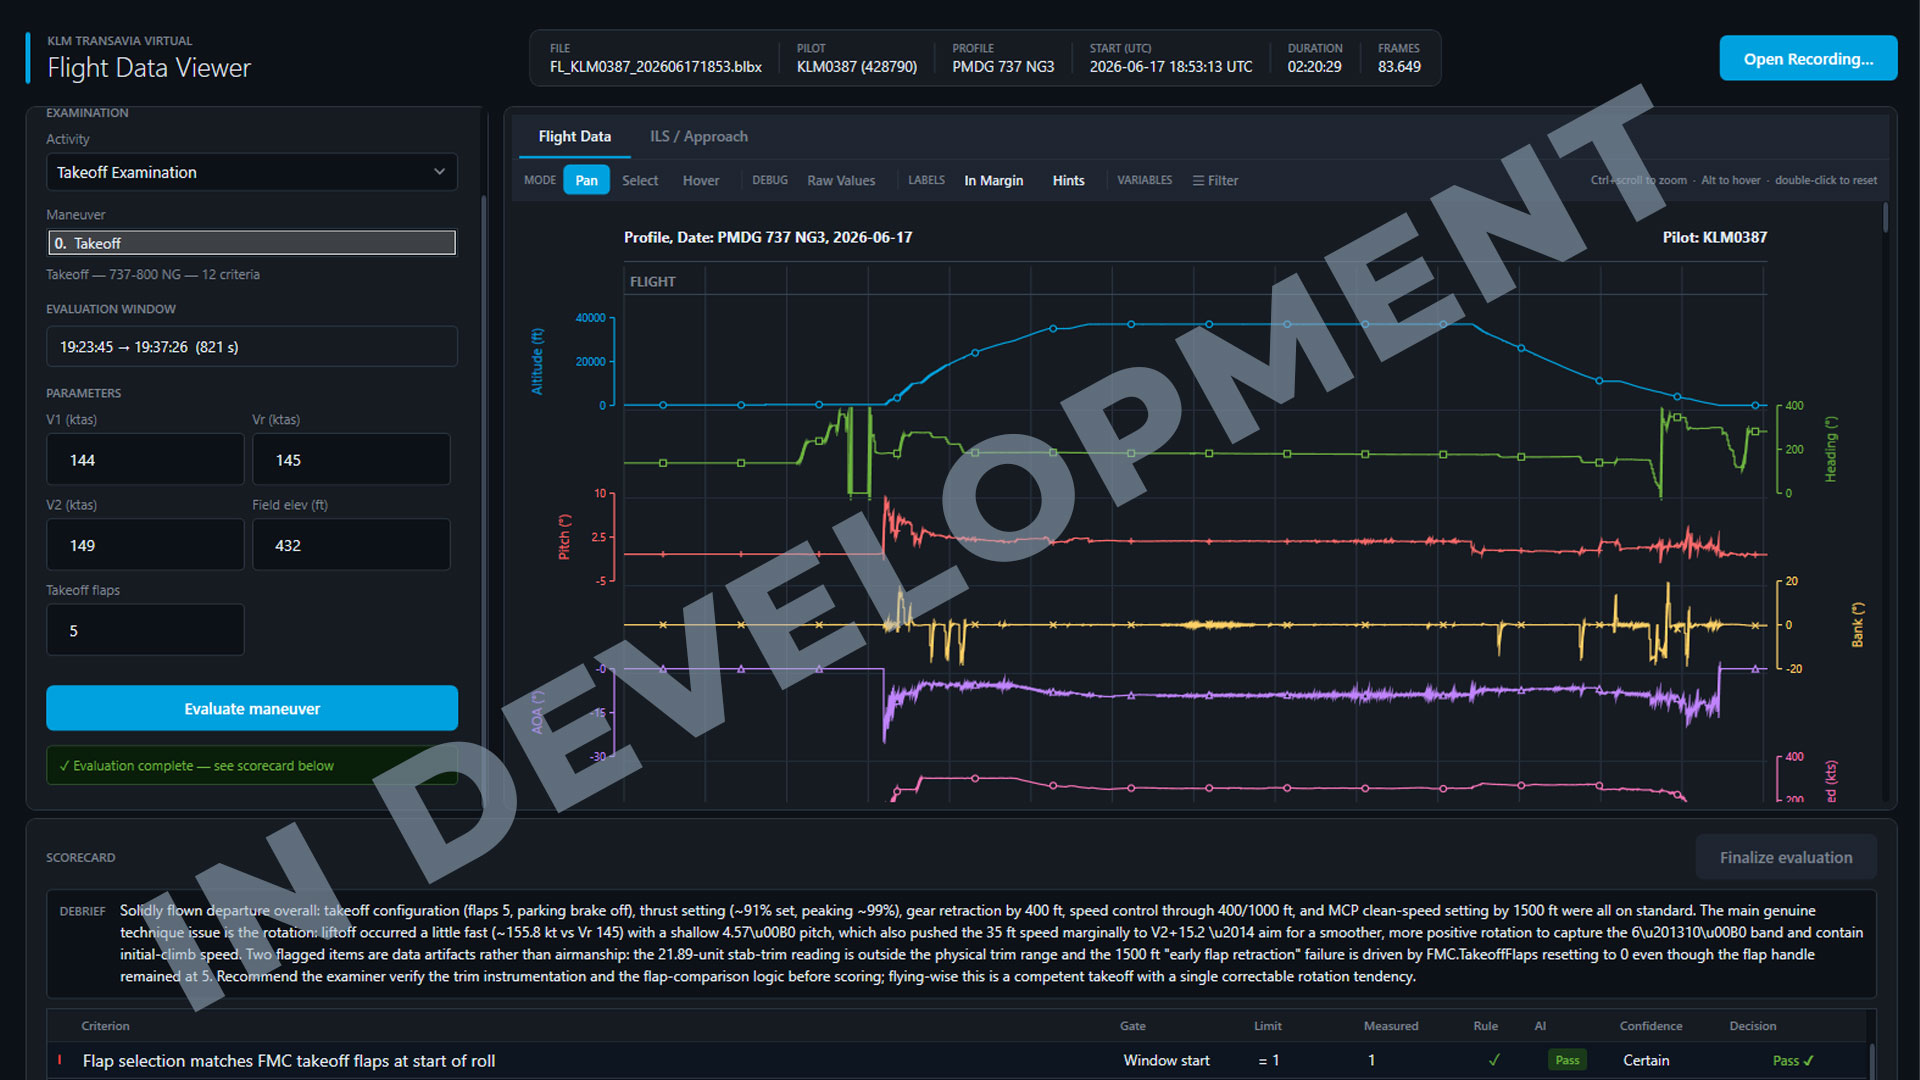
Task: Click the duration value 02:20:29
Action: coord(1314,67)
